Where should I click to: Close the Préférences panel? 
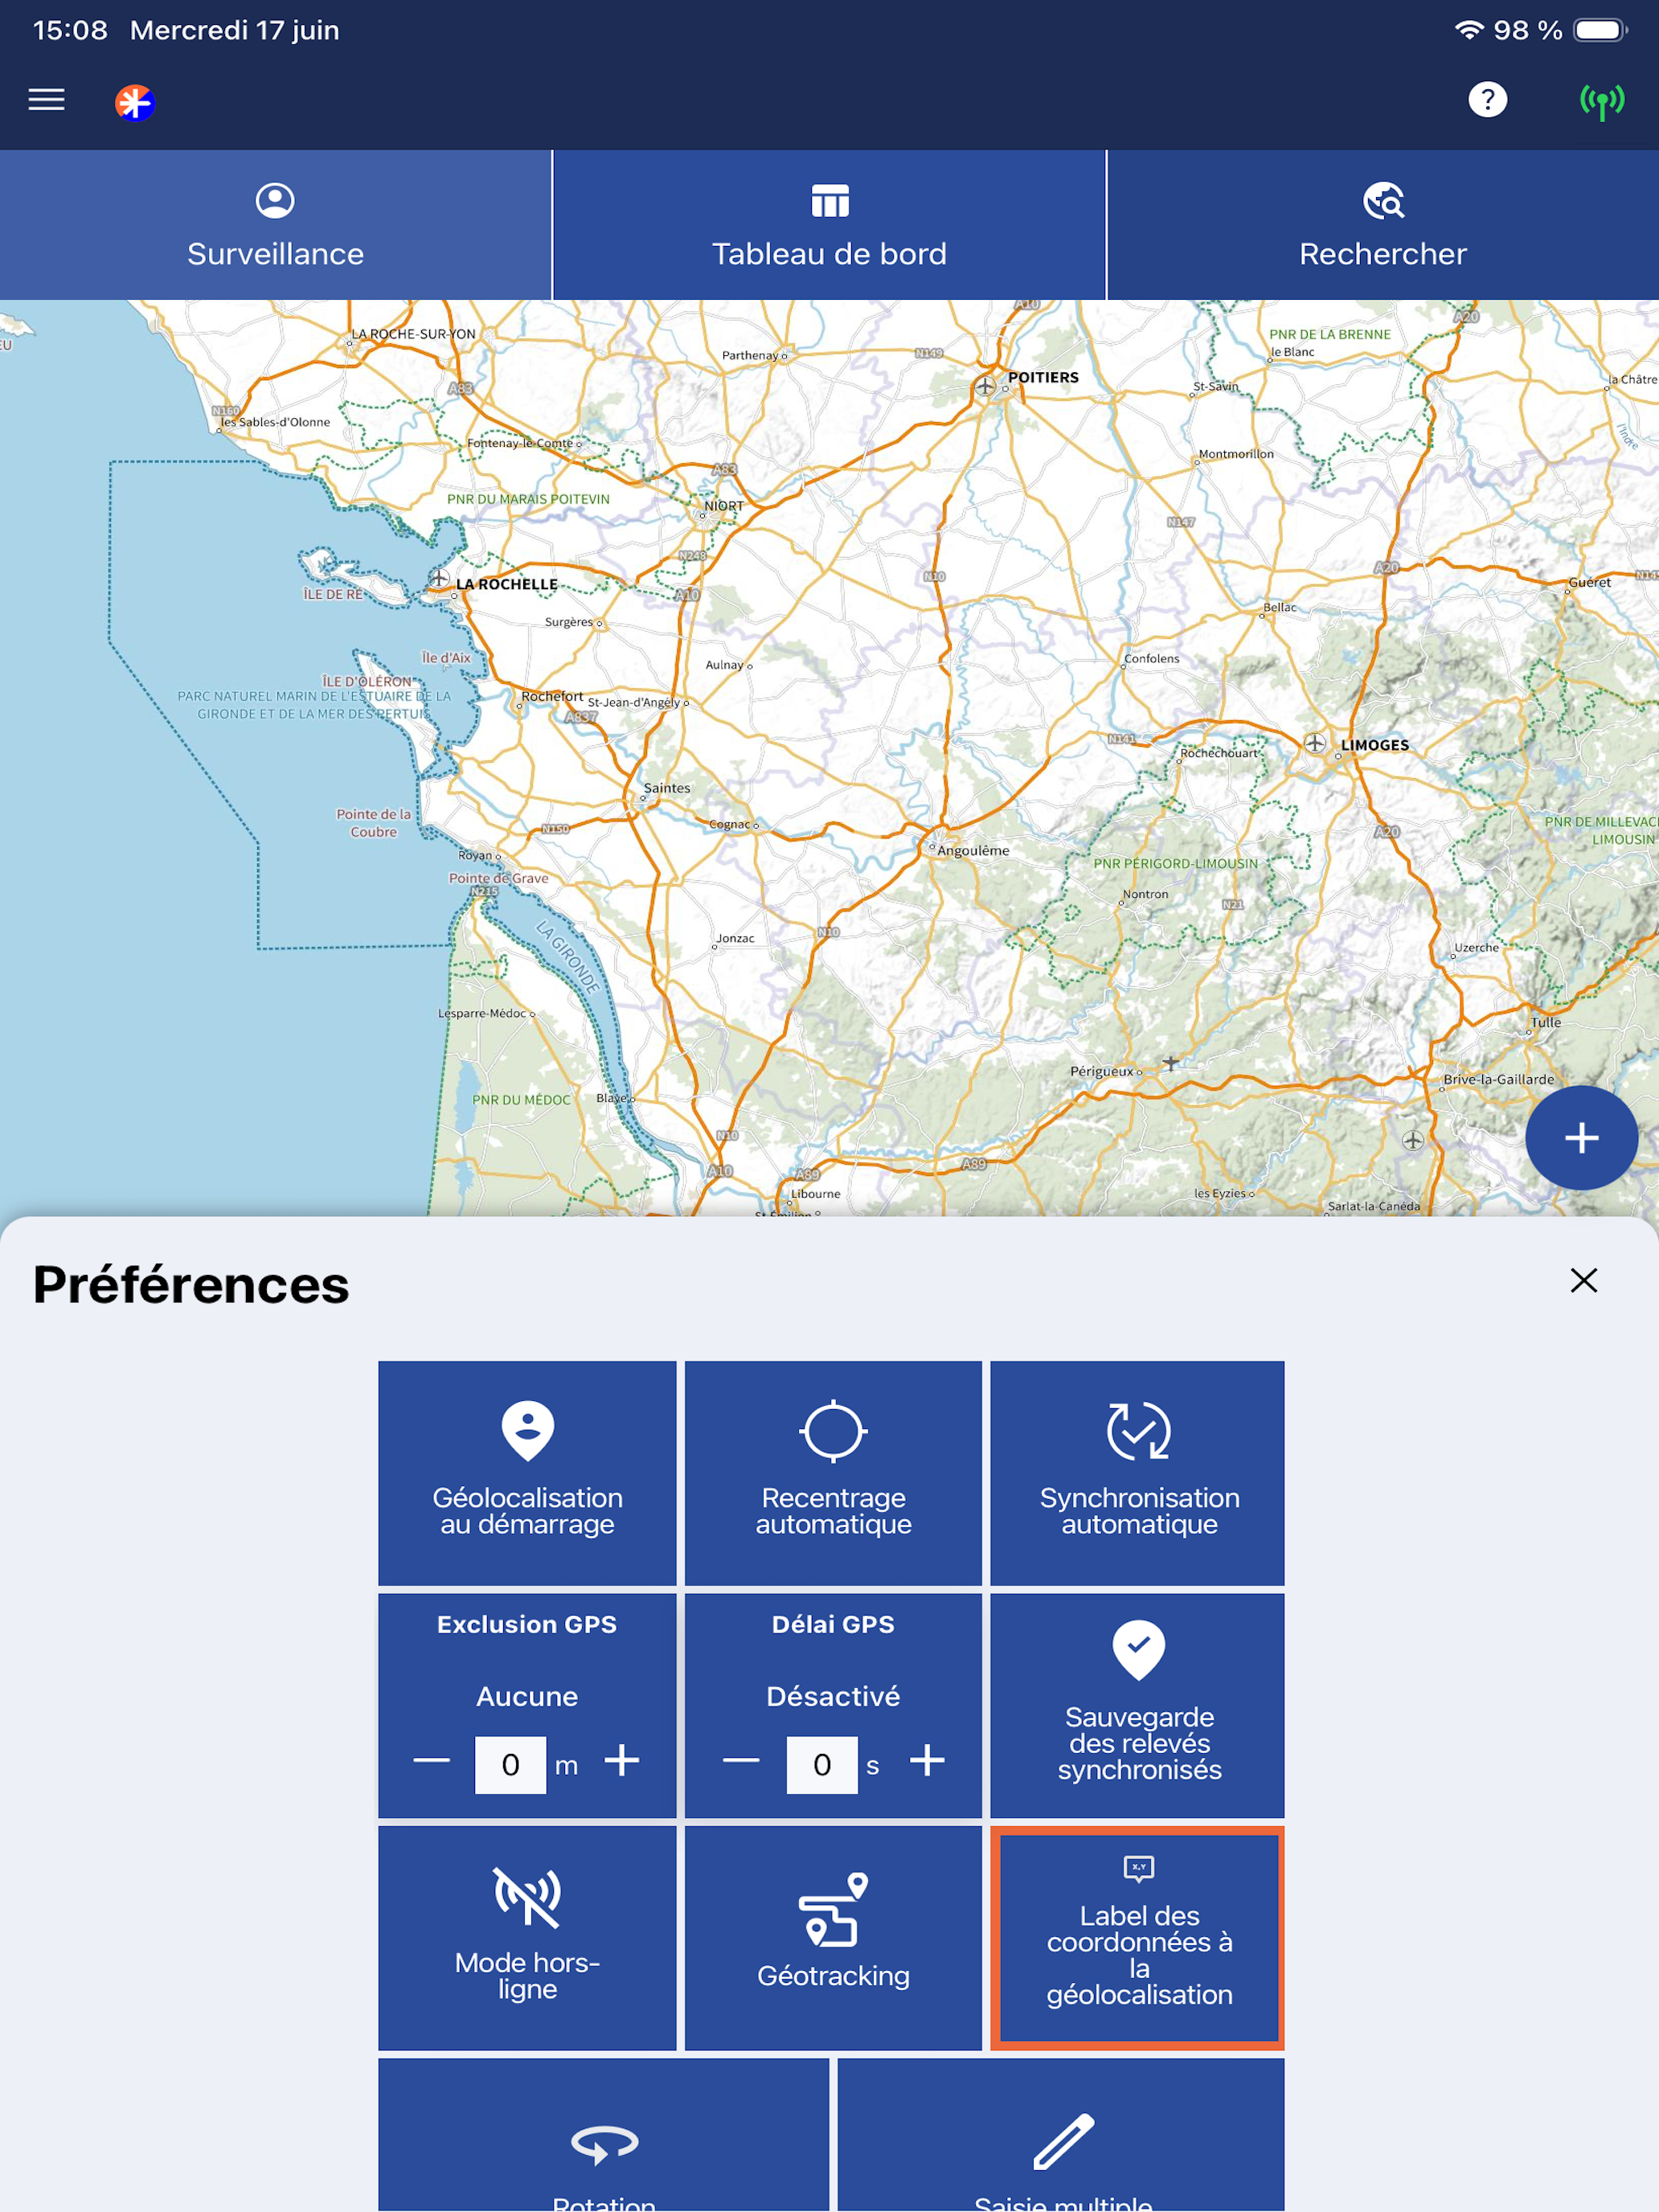pos(1583,1280)
